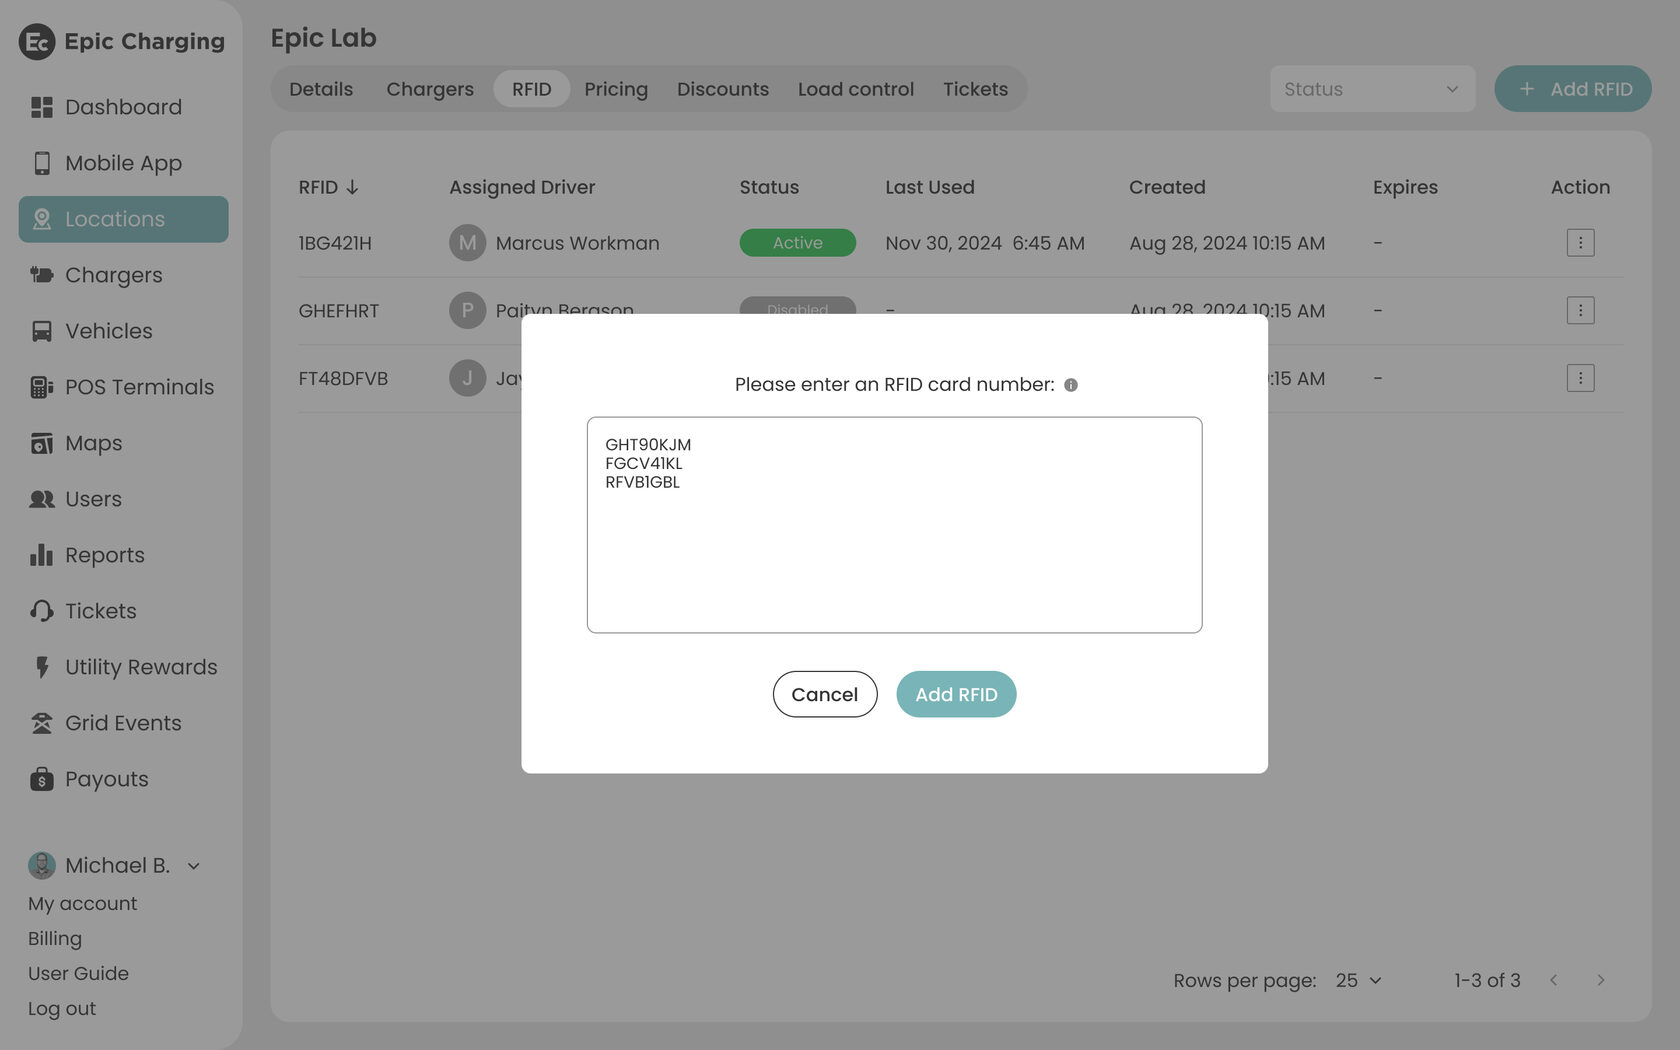Open the Users people icon
Screen dimensions: 1680x1050
41,499
